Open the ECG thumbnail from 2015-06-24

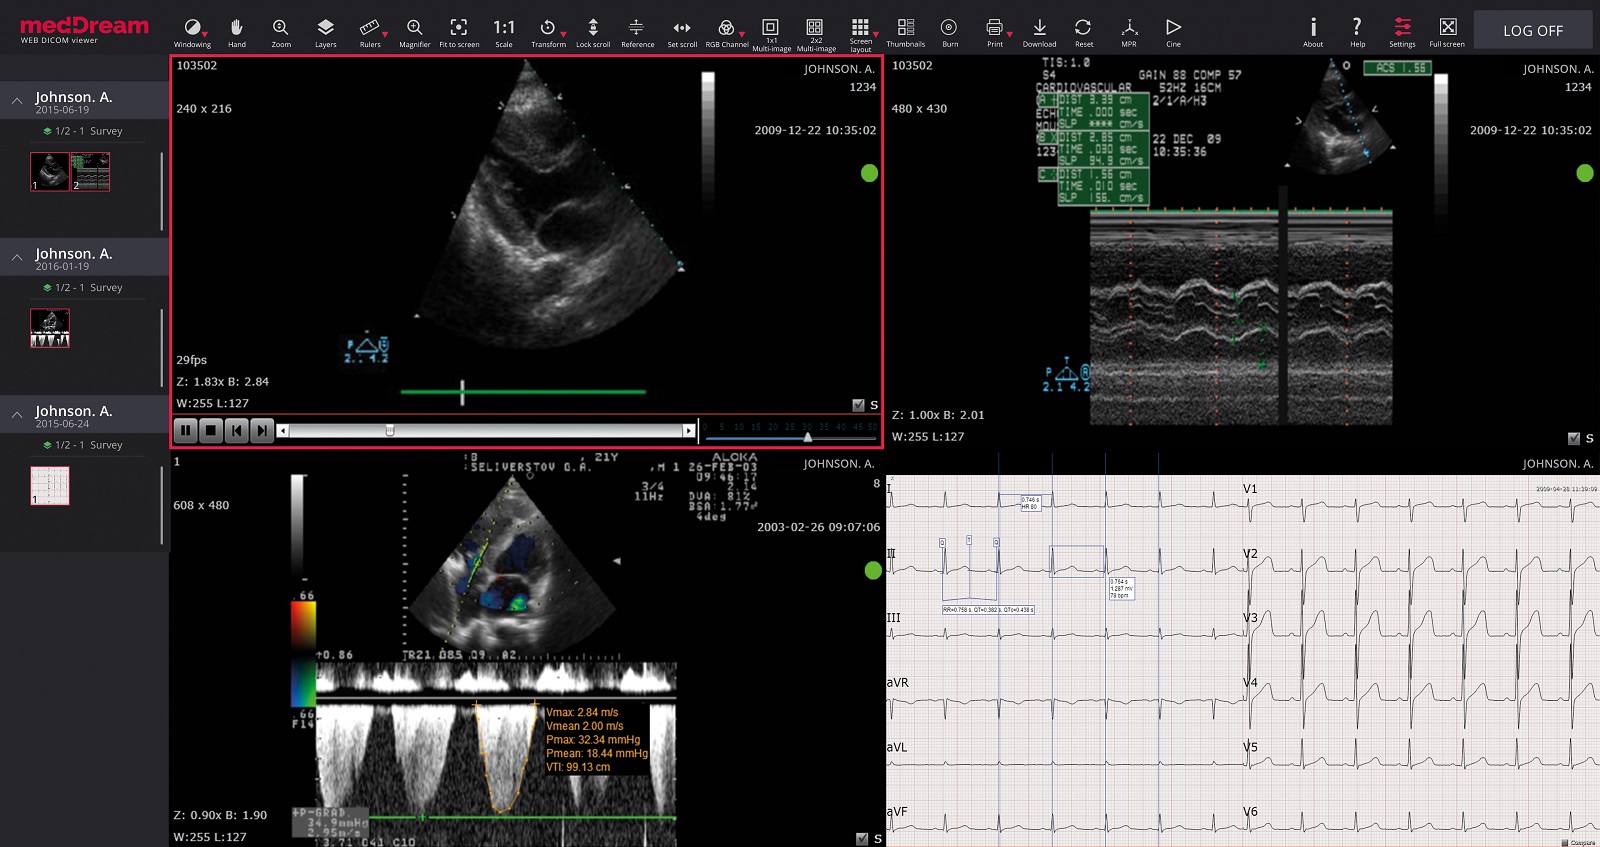[x=50, y=486]
